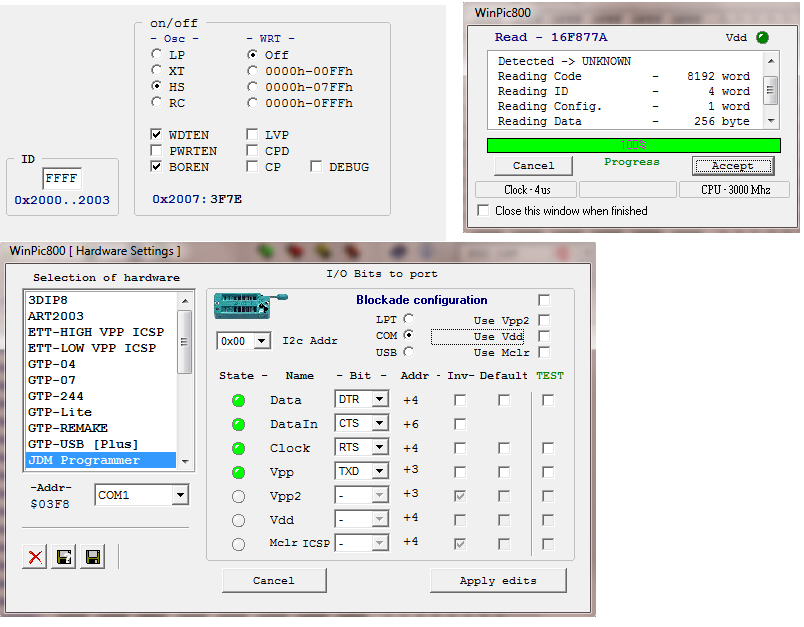804x627 pixels.
Task: Click the green state indicator for Clock
Action: [x=238, y=449]
